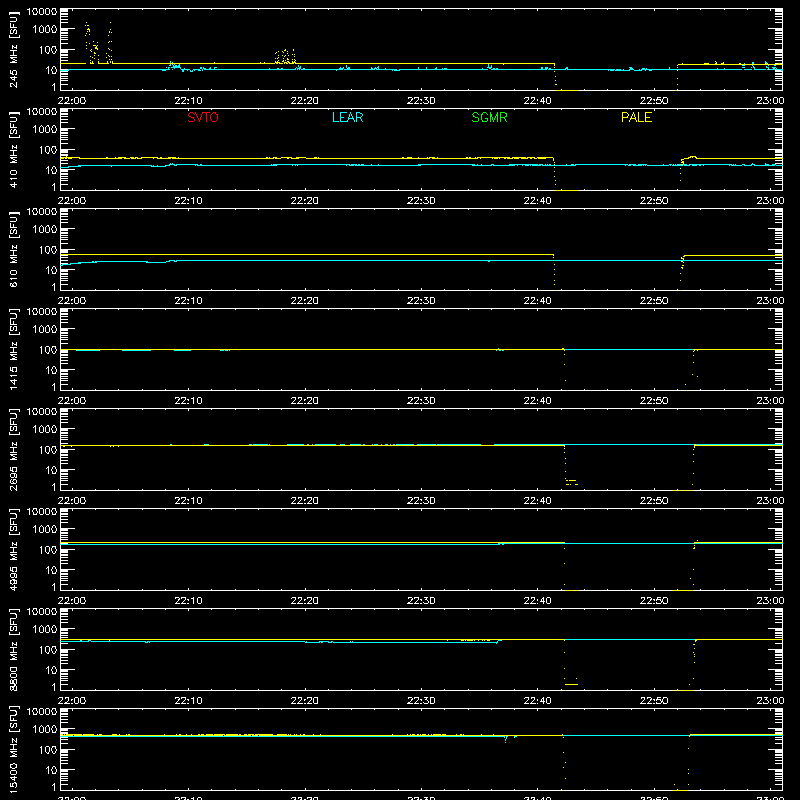Viewport: 800px width, 800px height.
Task: Select the 4995 MHz [SFU] axis title
Action: [13, 550]
